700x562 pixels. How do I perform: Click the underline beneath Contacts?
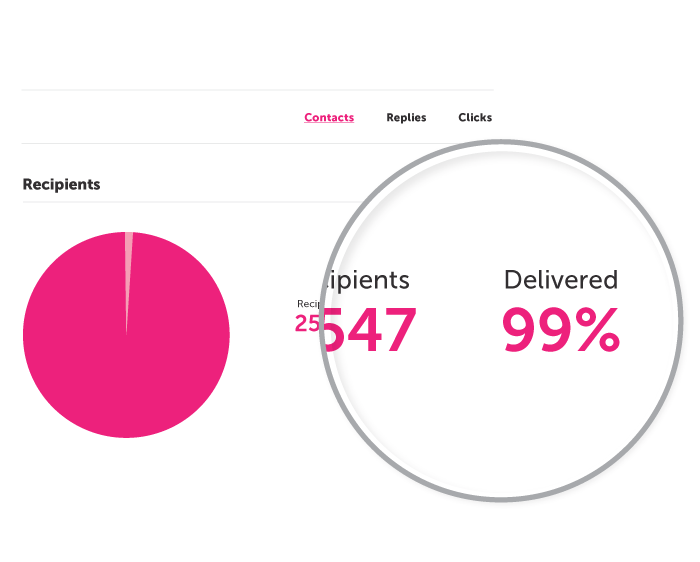pyautogui.click(x=329, y=122)
